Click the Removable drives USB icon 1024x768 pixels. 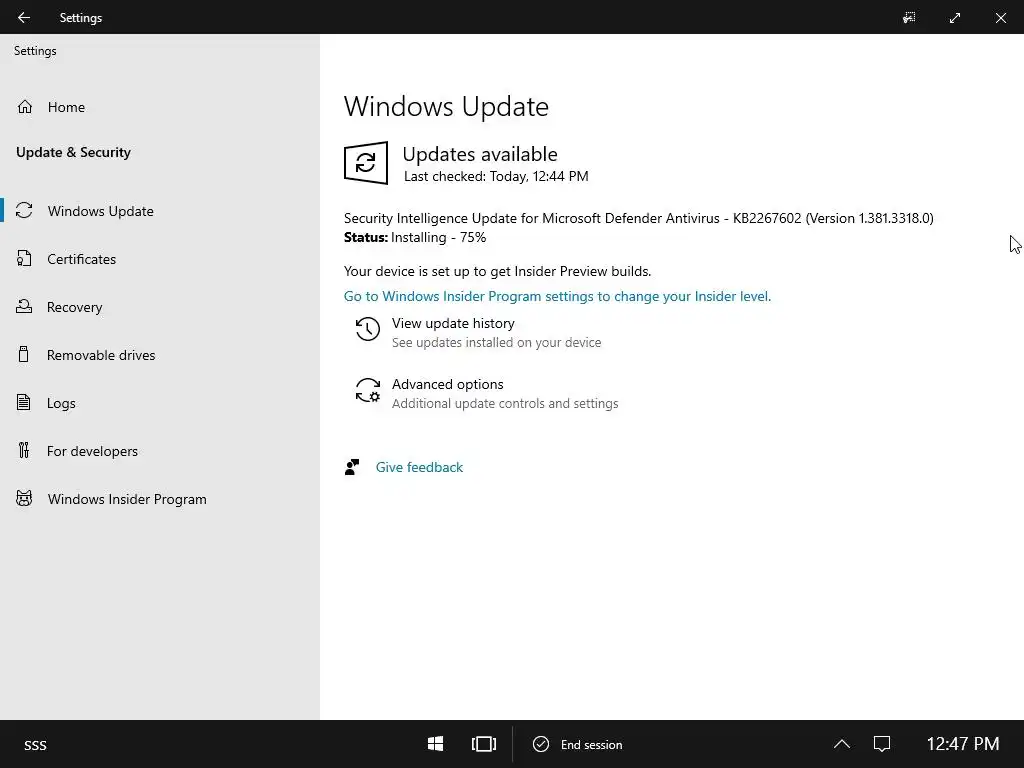click(24, 354)
